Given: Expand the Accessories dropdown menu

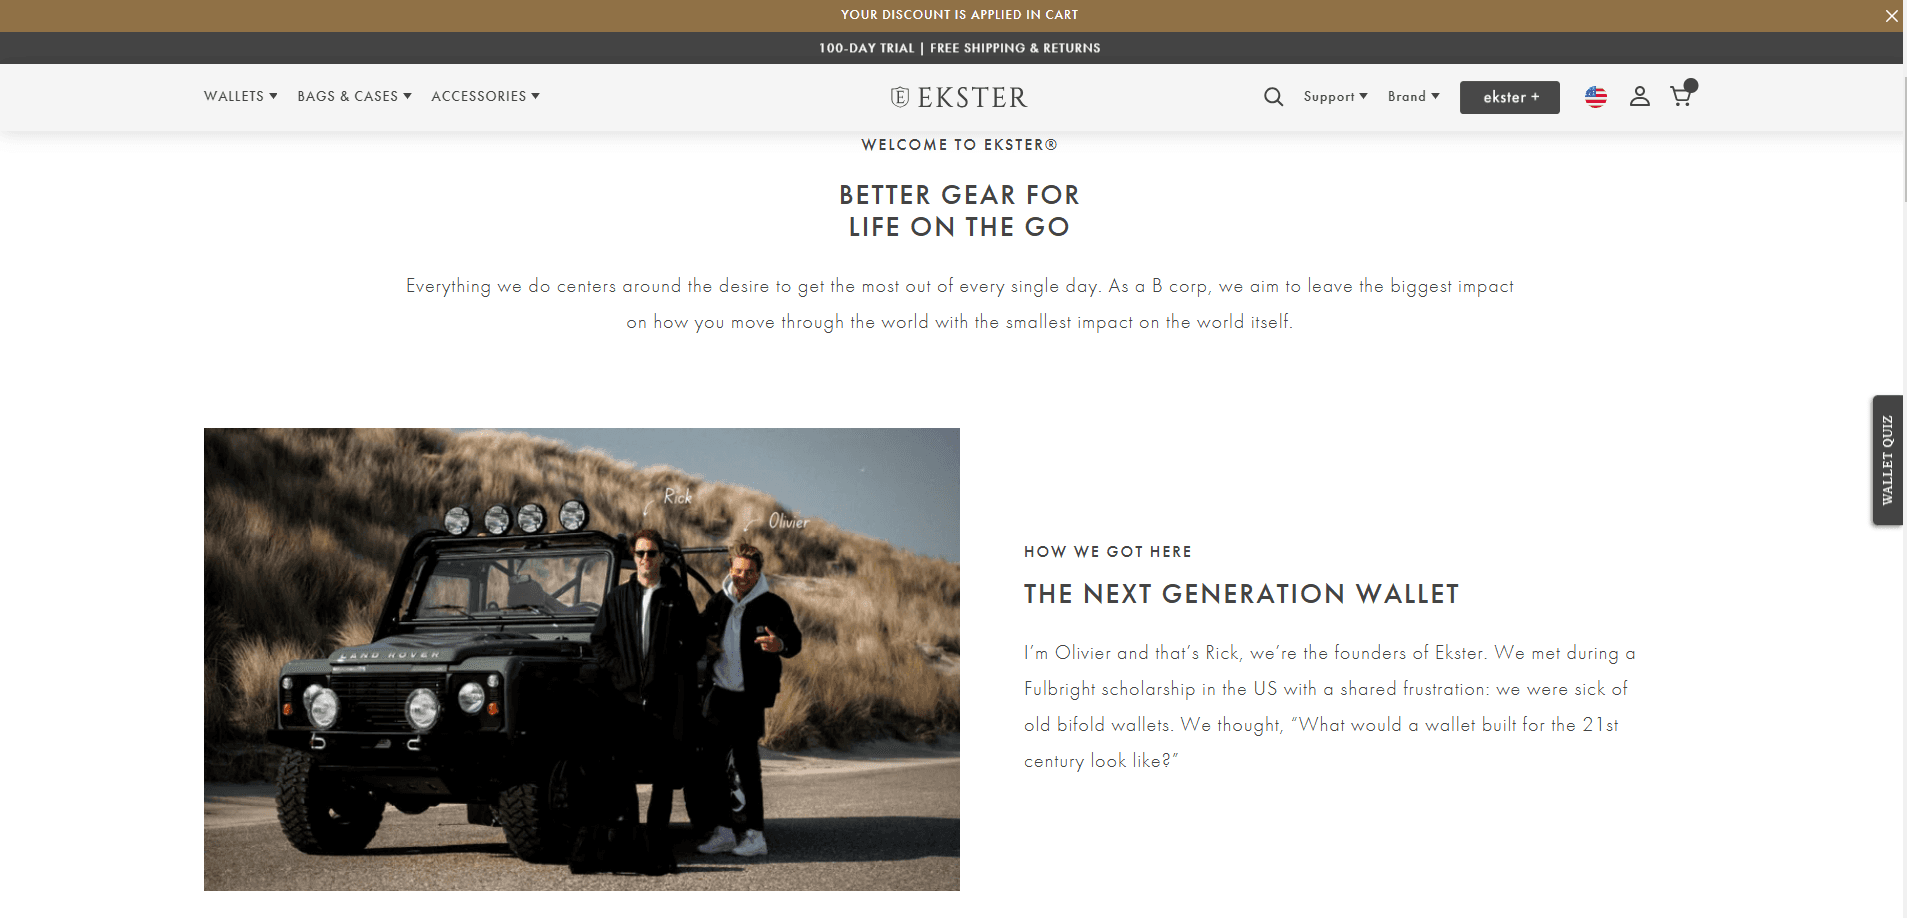Looking at the screenshot, I should pos(485,96).
